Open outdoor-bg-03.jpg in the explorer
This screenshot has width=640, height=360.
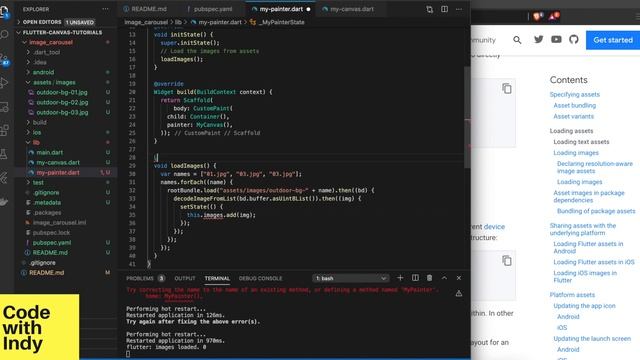[x=62, y=112]
